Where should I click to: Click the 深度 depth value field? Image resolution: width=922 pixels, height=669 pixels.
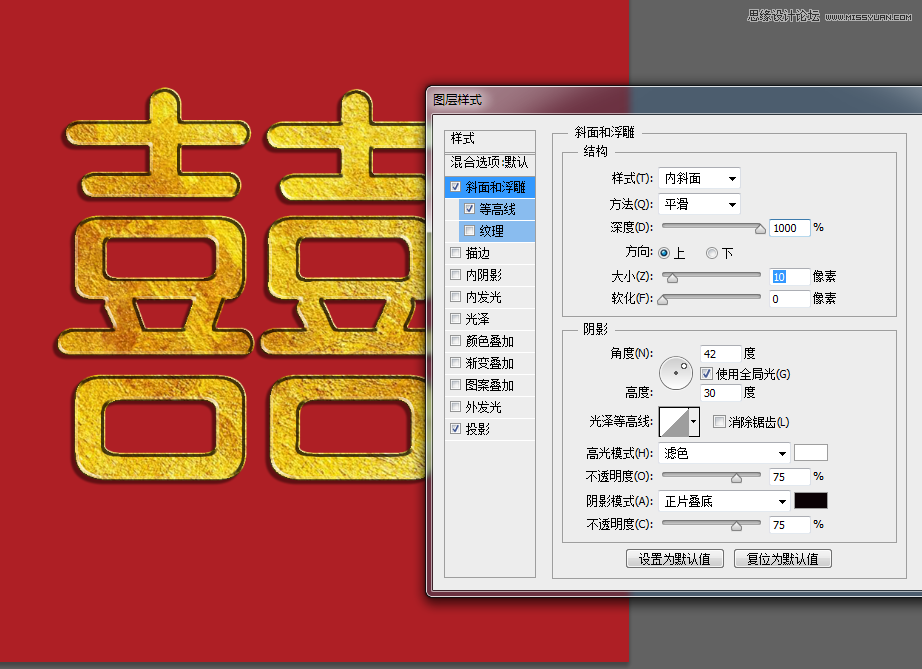tap(790, 228)
